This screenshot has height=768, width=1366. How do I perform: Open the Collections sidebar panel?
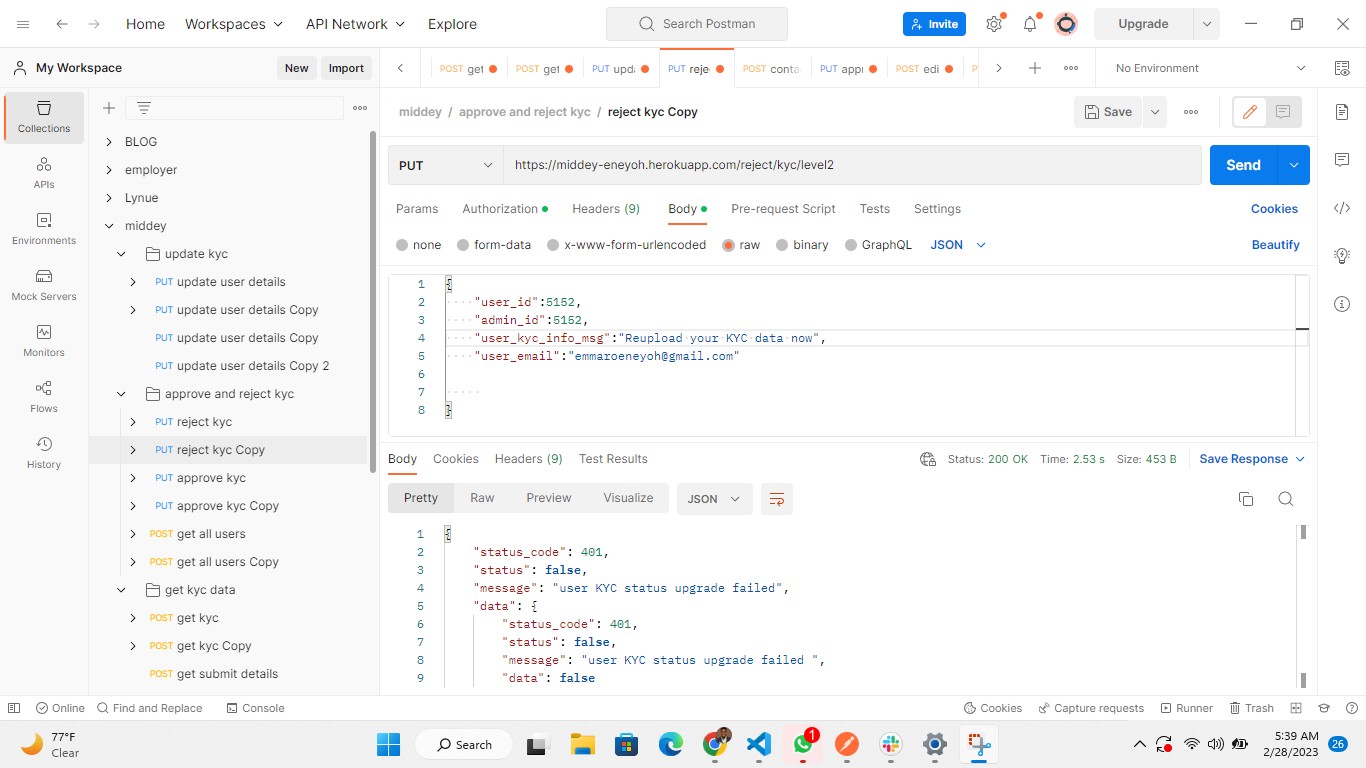[43, 117]
